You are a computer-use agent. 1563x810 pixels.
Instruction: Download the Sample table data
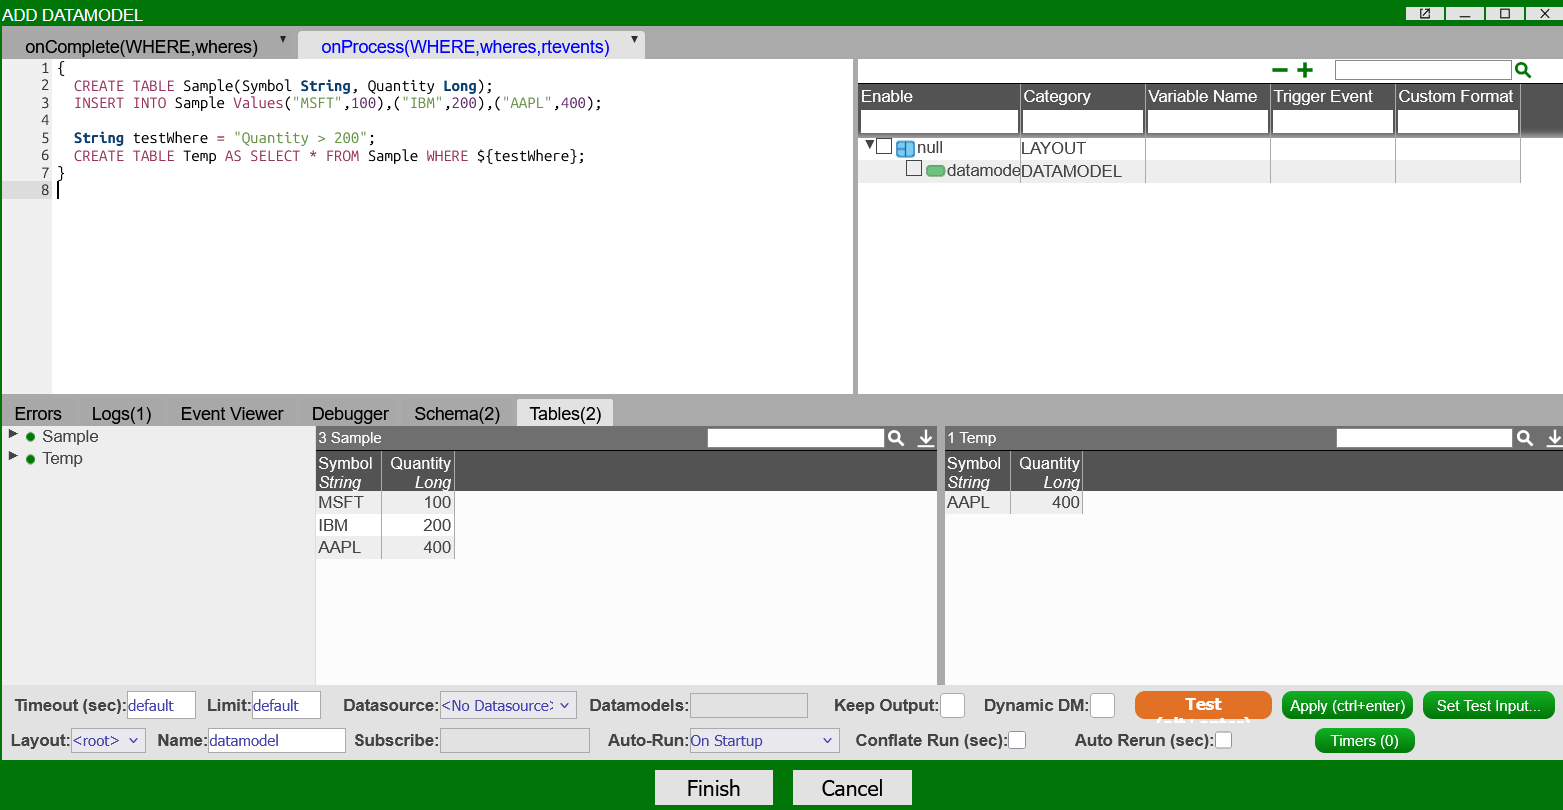(925, 438)
